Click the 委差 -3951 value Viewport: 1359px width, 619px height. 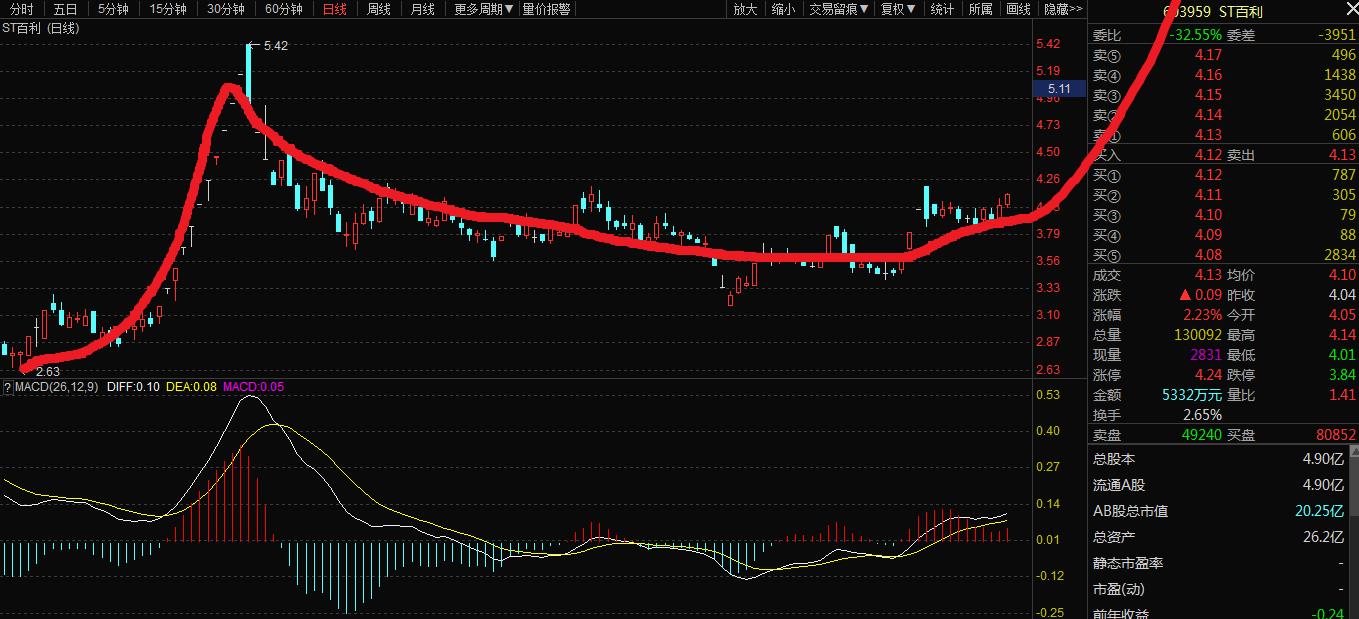[x=1337, y=34]
